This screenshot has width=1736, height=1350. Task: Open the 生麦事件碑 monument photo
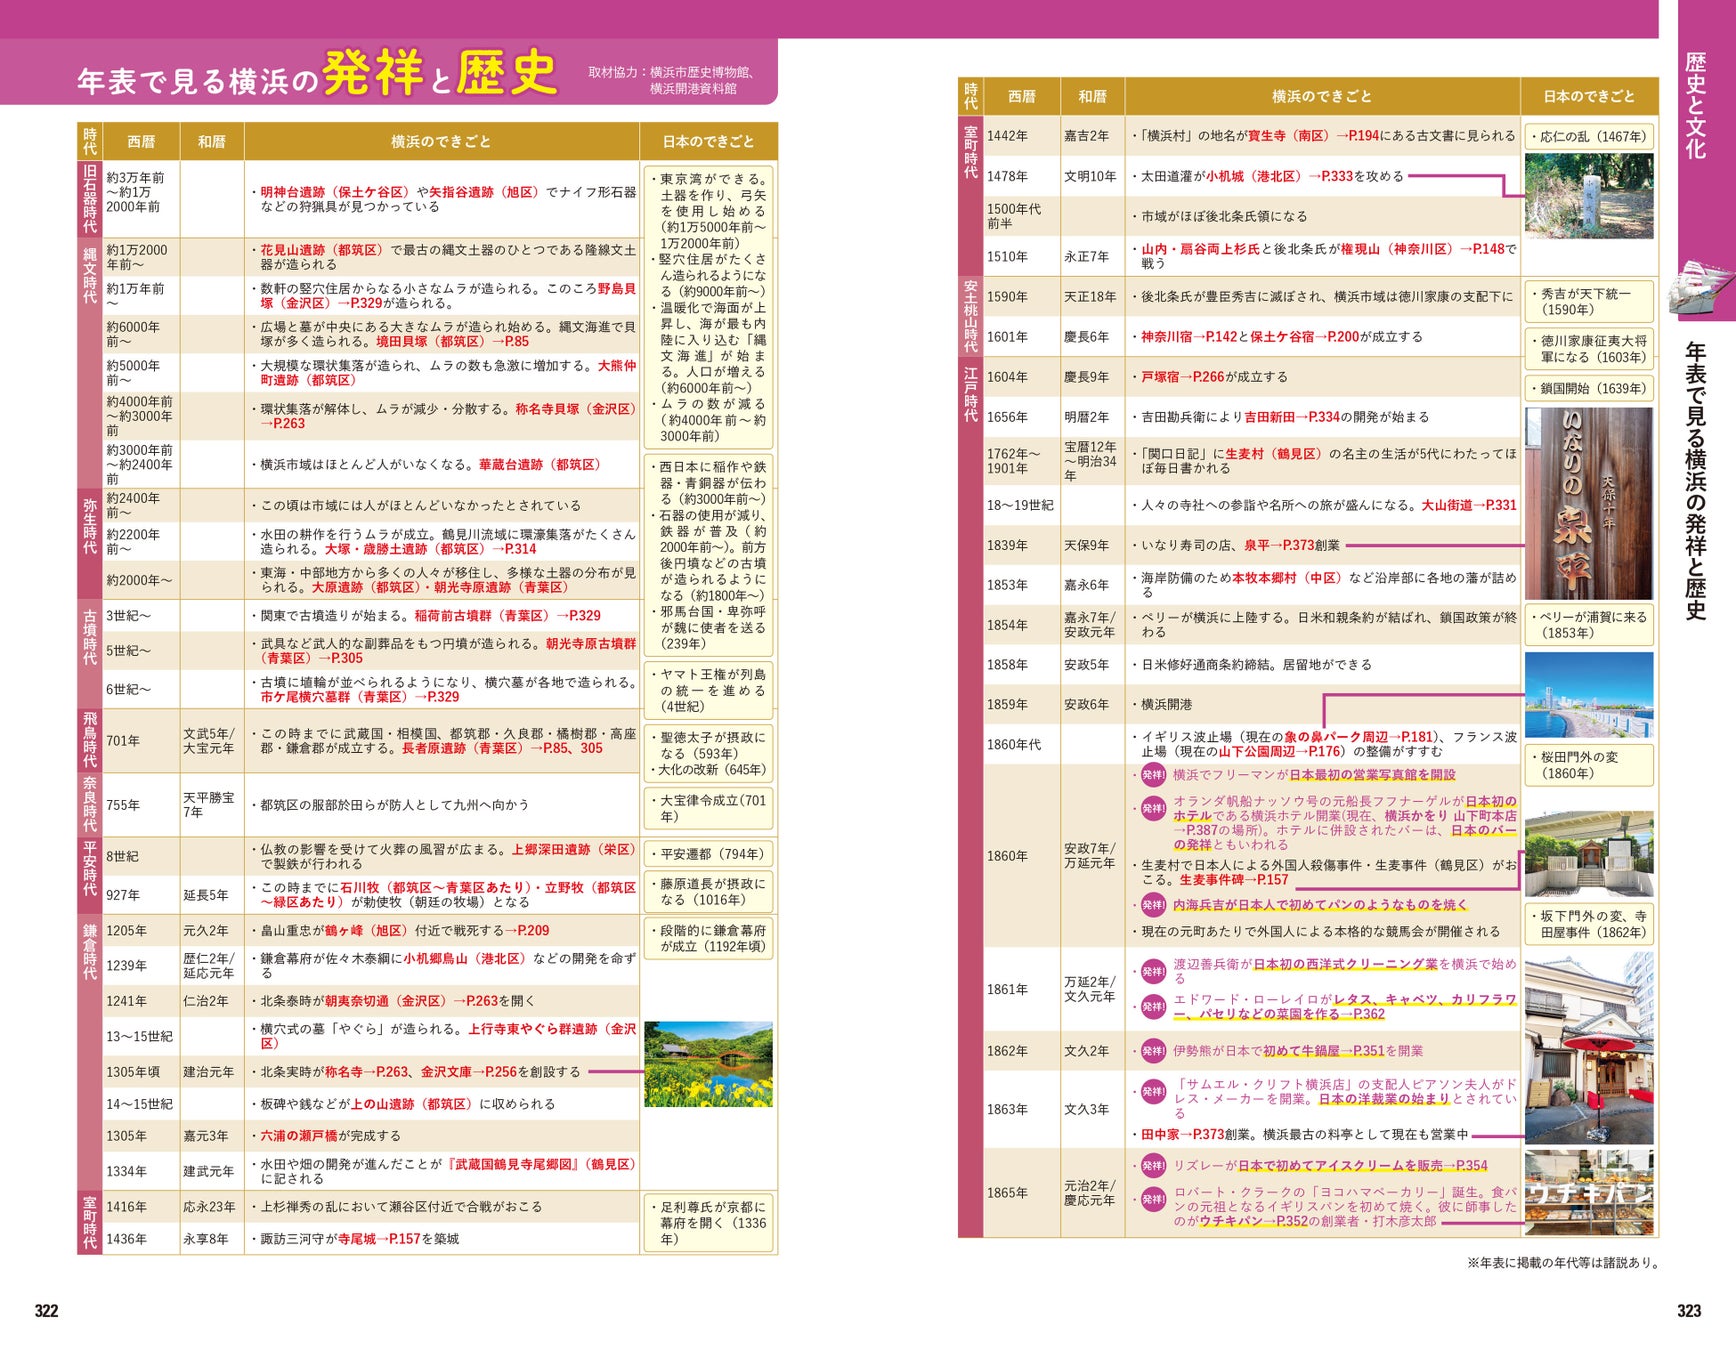point(1589,853)
